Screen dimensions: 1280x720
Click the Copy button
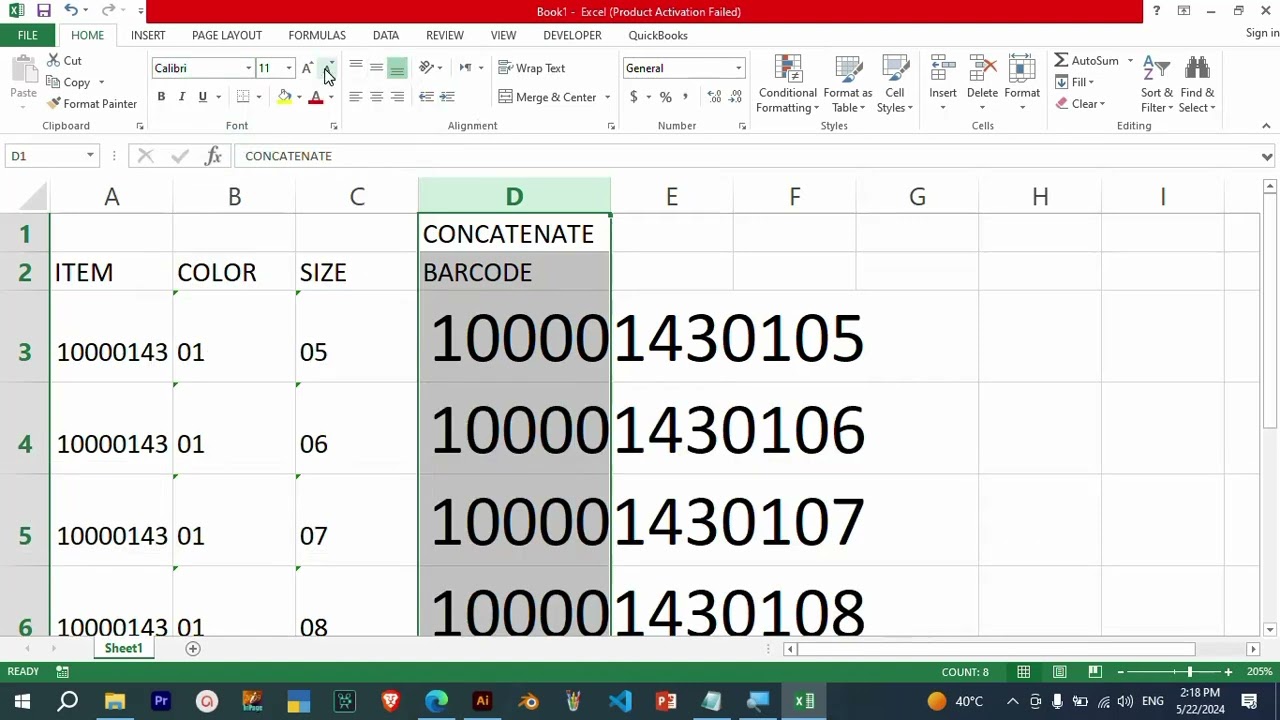click(69, 82)
